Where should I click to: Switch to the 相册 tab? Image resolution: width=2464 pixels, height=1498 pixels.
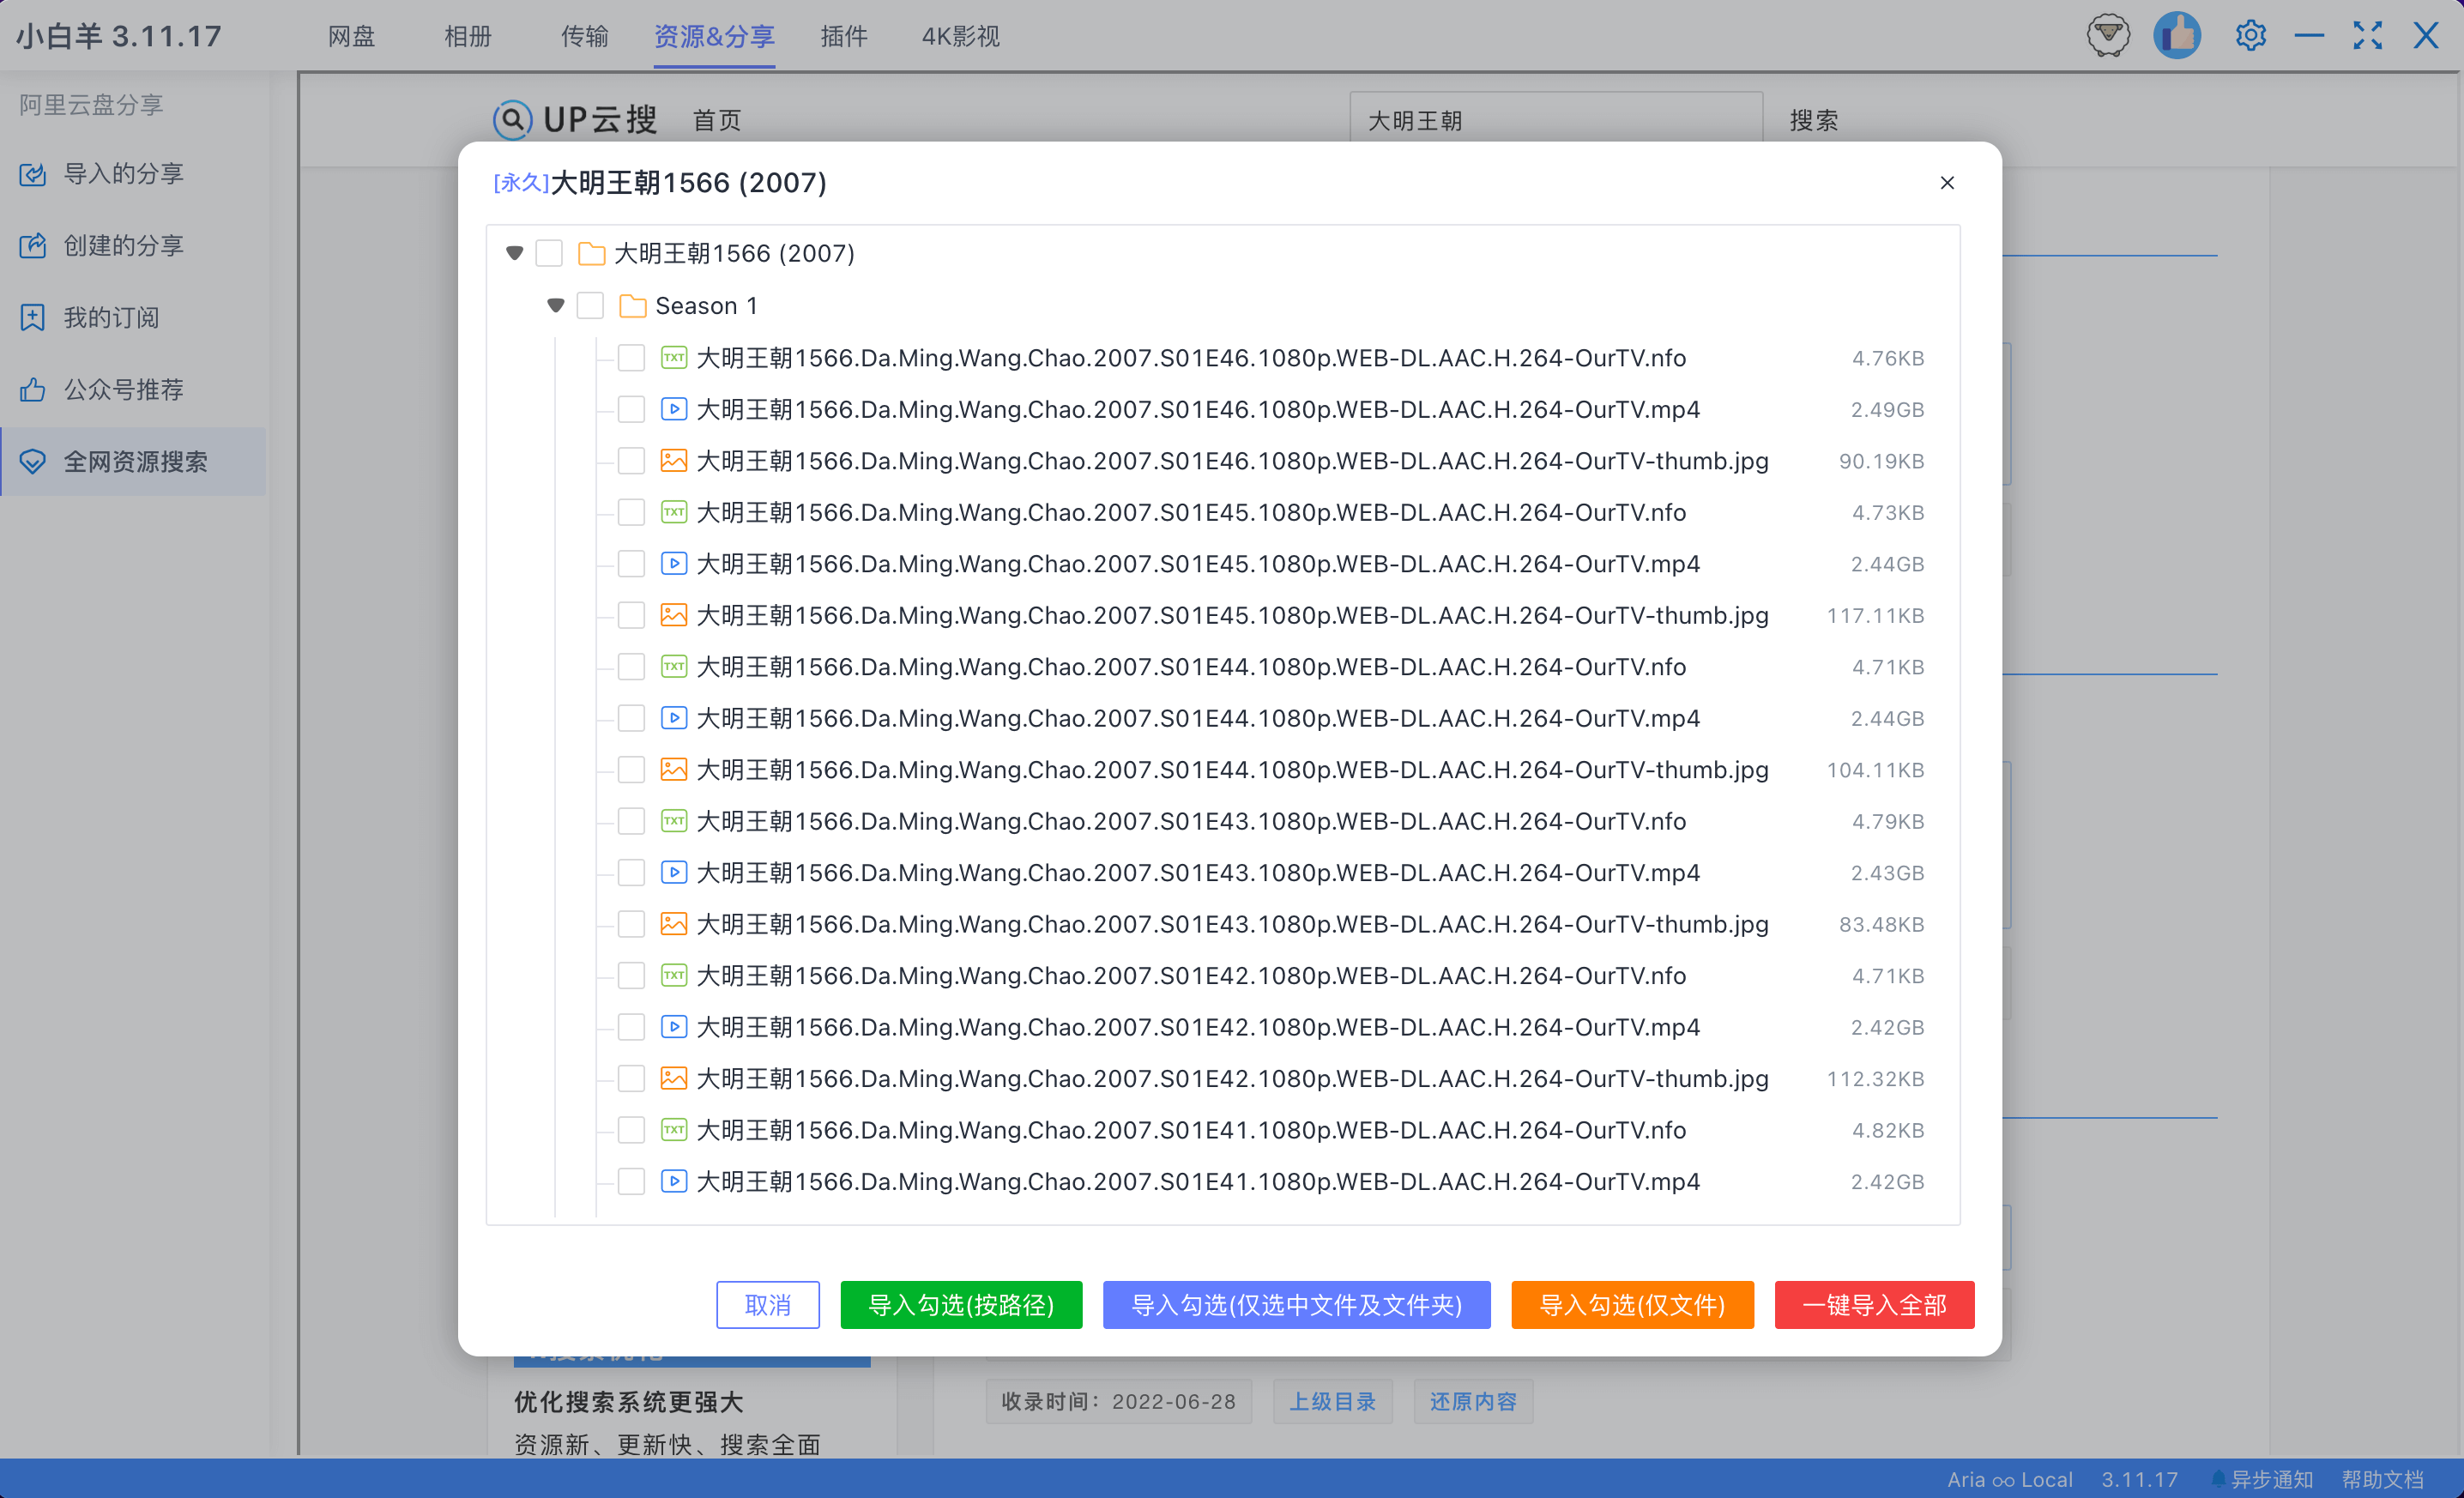tap(468, 37)
